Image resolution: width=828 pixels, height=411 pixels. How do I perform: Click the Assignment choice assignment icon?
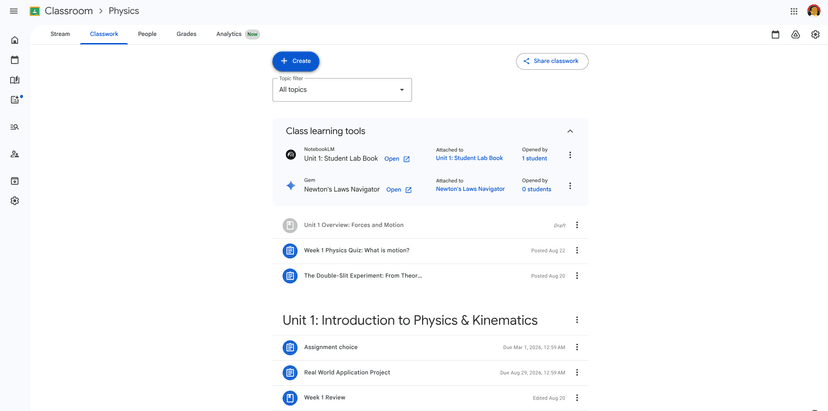(x=290, y=347)
